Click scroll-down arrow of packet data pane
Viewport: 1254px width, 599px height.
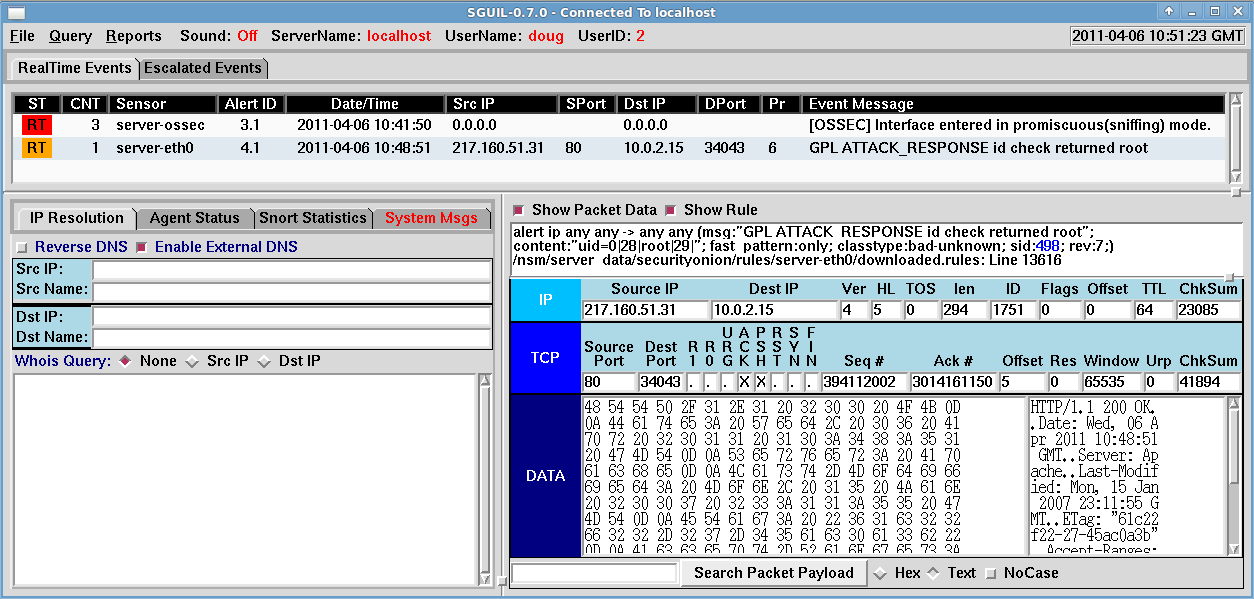[x=1234, y=548]
